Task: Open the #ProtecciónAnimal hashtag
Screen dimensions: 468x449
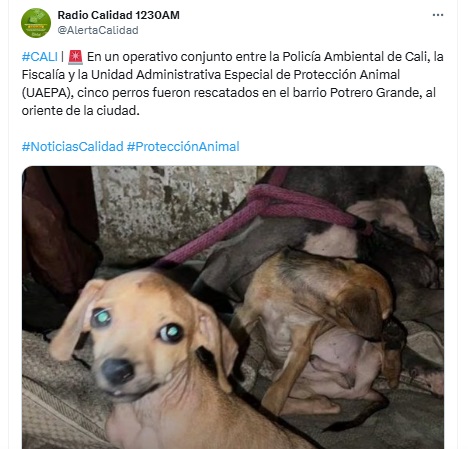Action: [x=183, y=147]
